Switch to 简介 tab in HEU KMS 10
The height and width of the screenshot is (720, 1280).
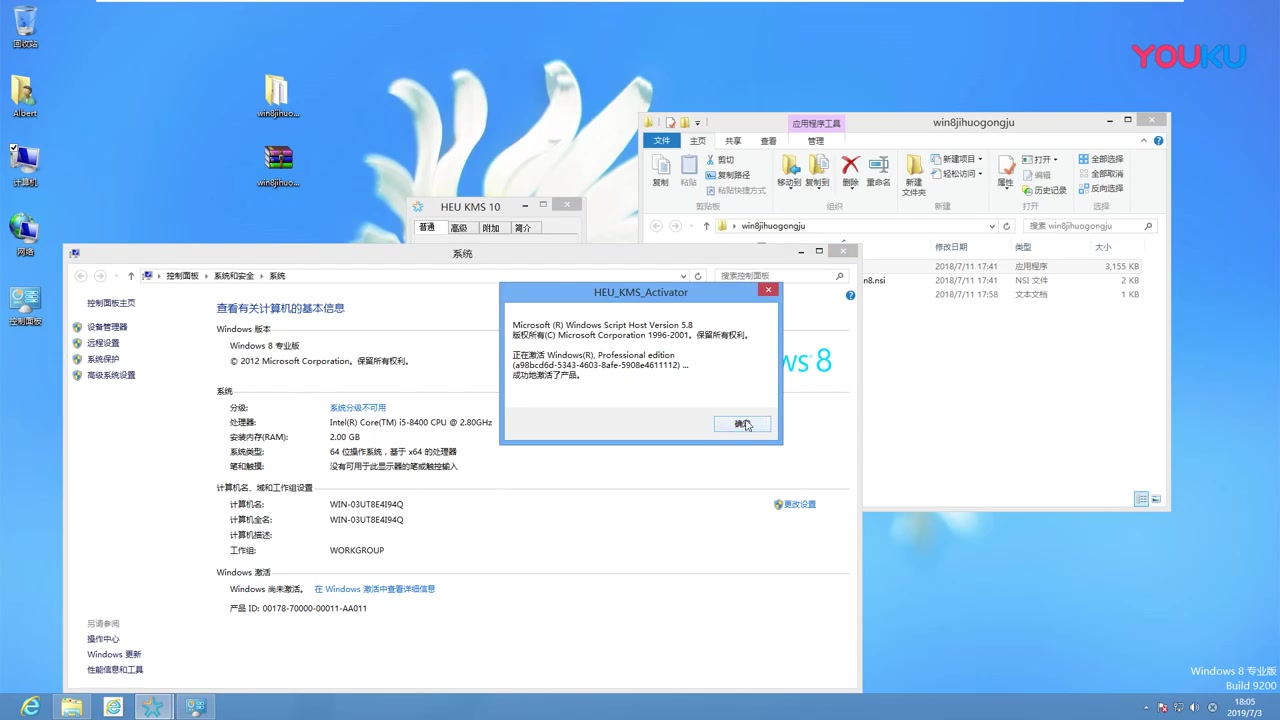pos(523,228)
